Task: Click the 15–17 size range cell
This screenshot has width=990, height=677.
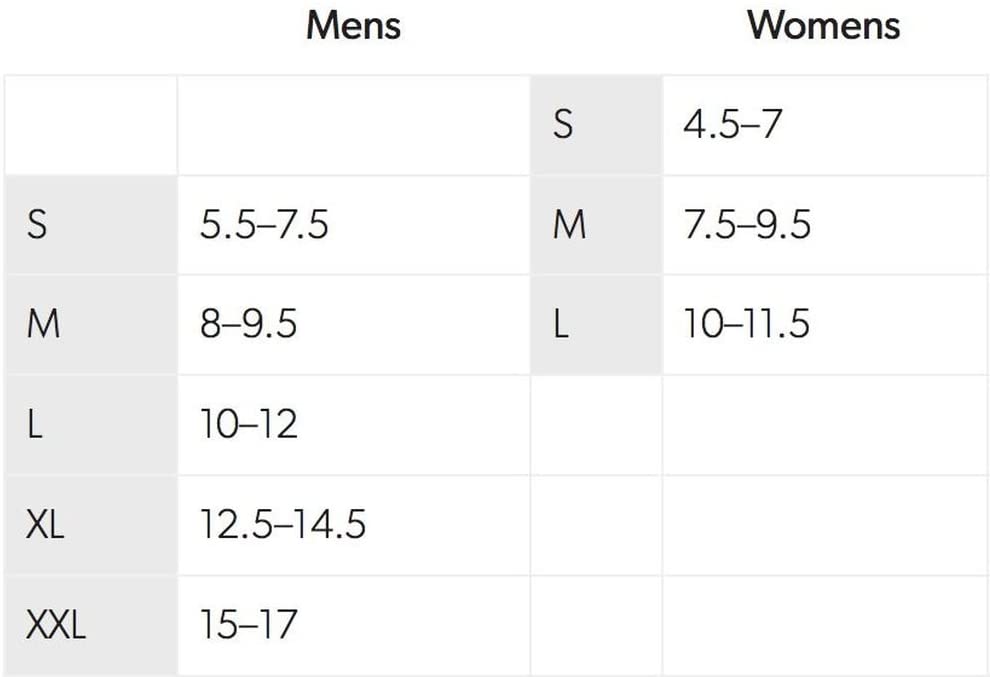Action: pos(248,625)
